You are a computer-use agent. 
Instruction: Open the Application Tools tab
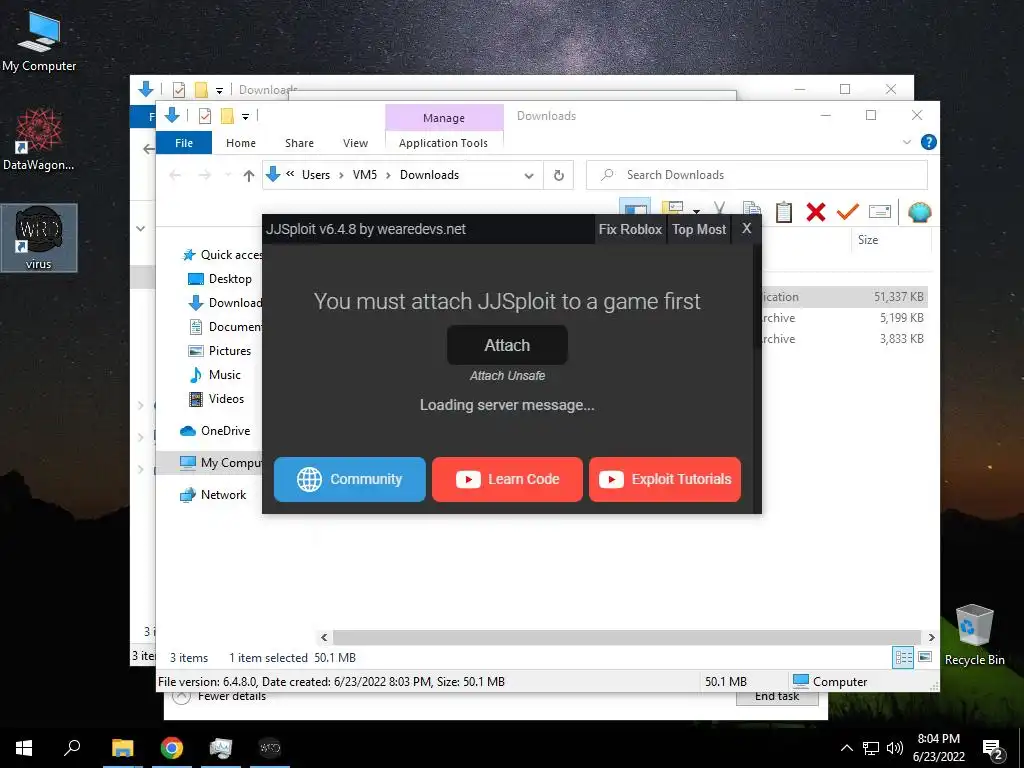[x=443, y=142]
